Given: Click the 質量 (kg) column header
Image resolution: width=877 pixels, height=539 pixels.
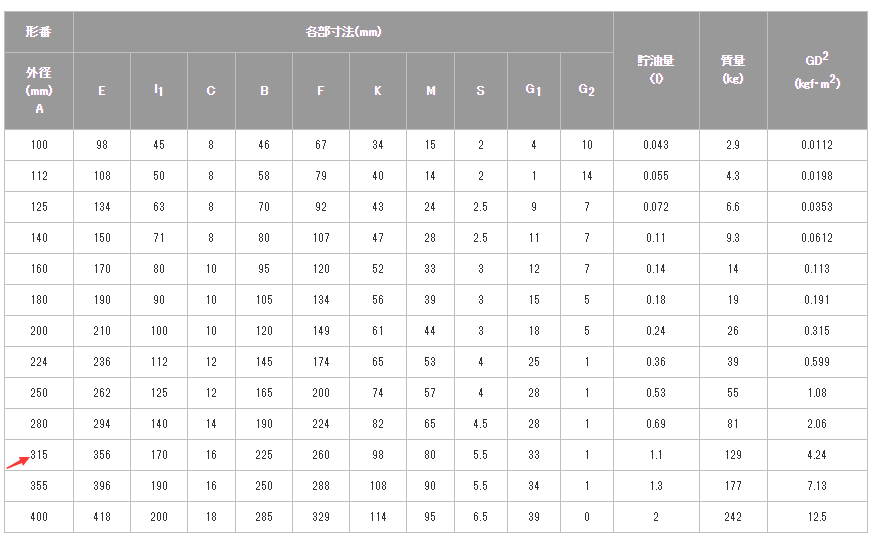Looking at the screenshot, I should tap(733, 70).
